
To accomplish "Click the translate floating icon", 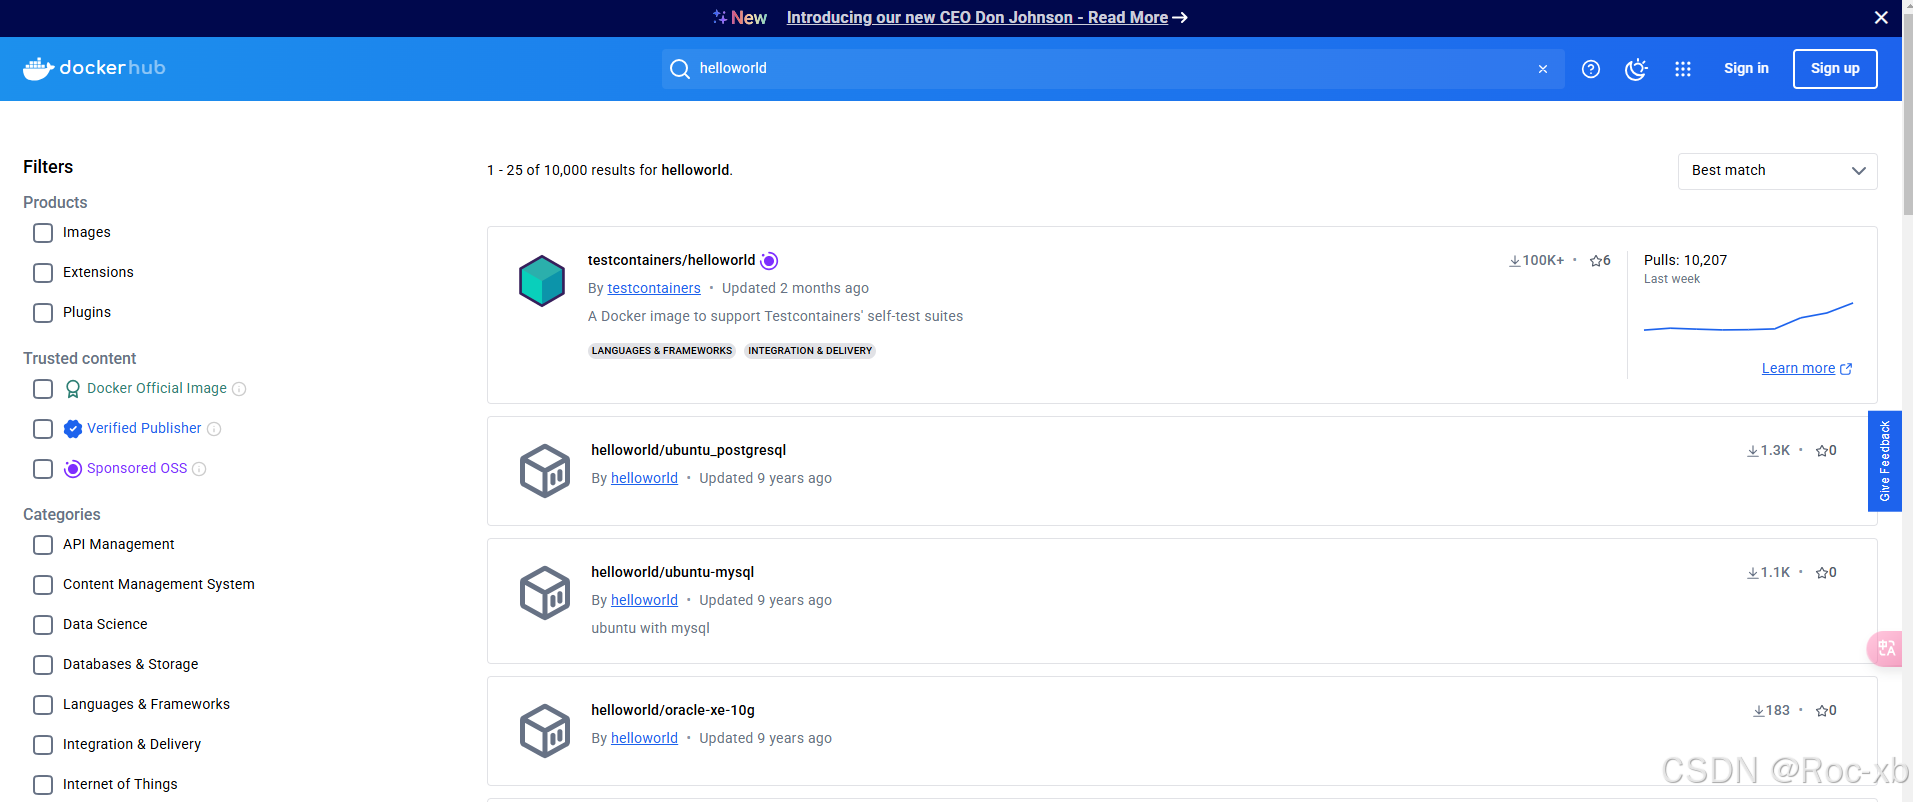I will 1886,648.
